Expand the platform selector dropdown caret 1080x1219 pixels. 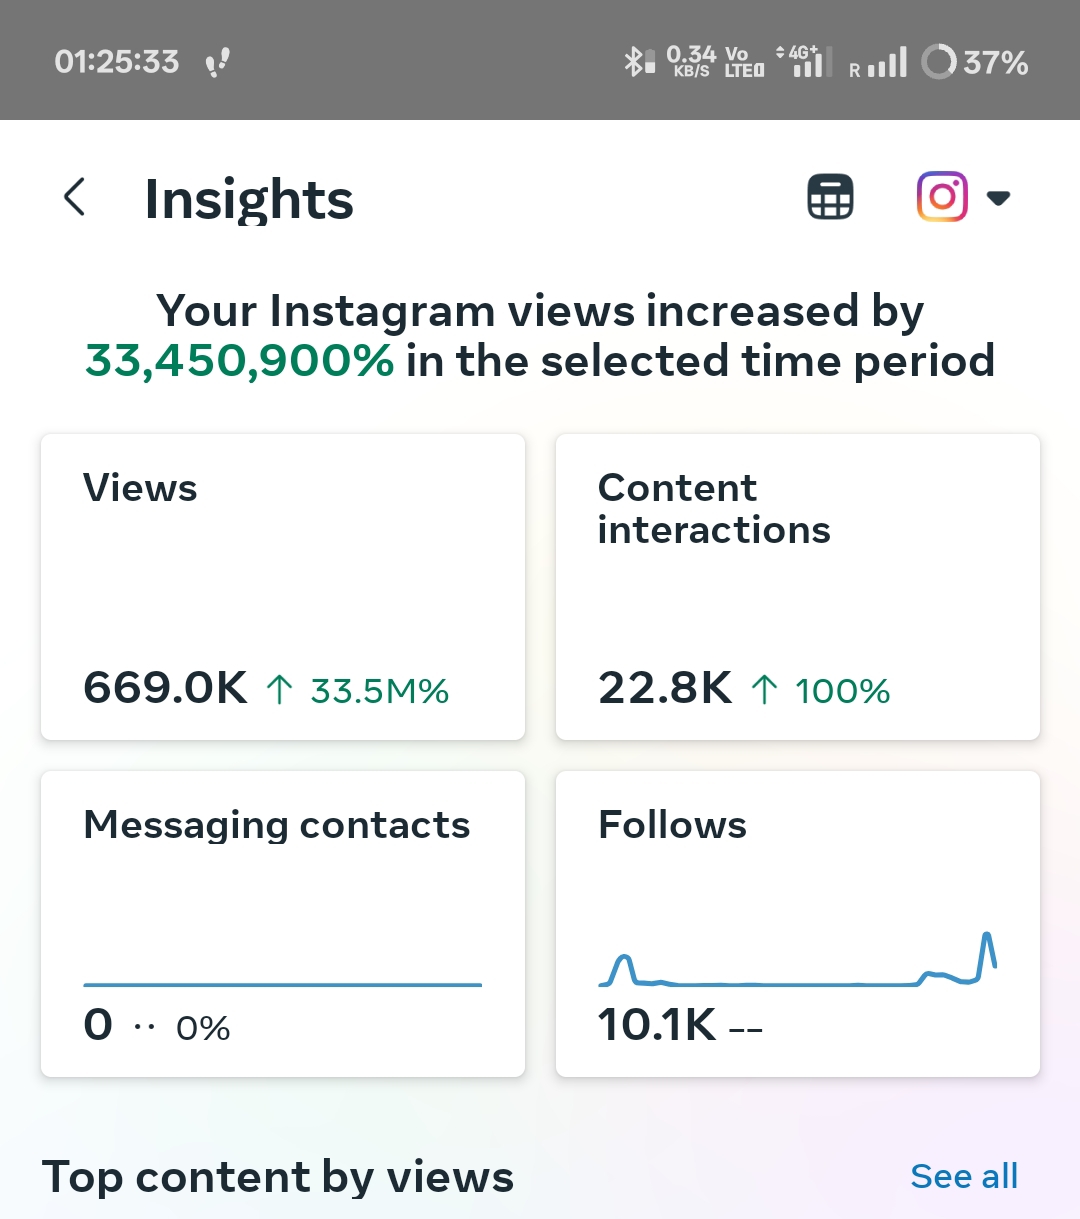pos(998,198)
